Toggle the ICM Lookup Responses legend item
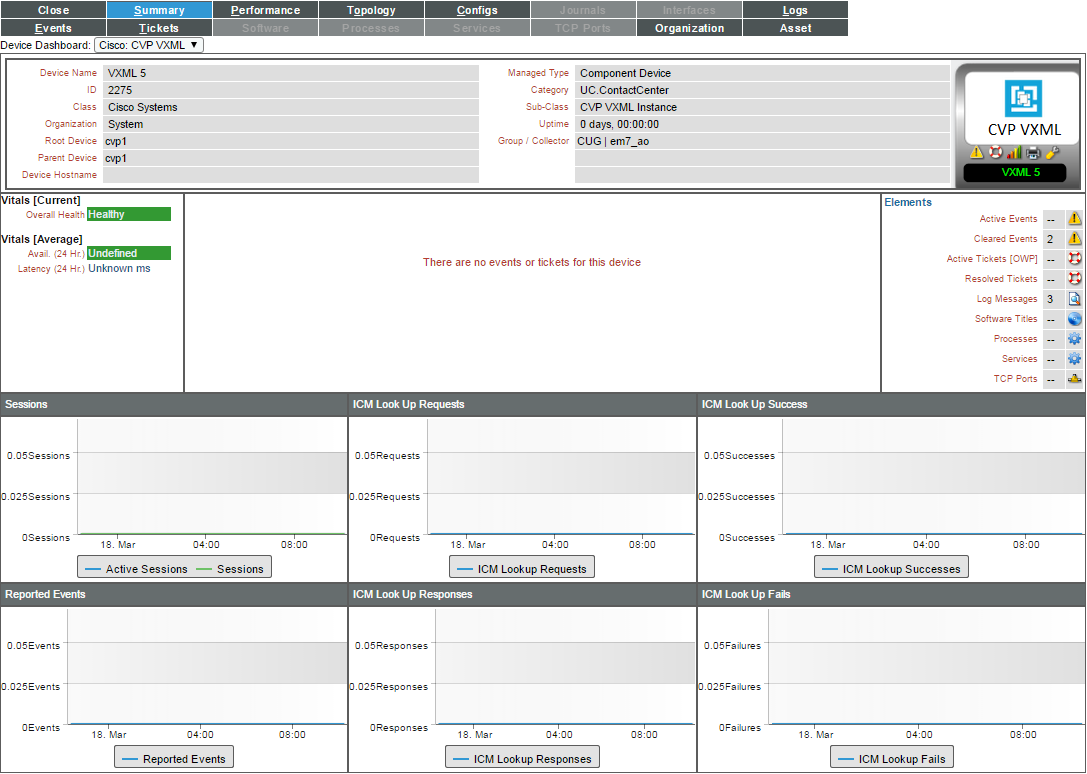The width and height of the screenshot is (1087, 774). (522, 759)
